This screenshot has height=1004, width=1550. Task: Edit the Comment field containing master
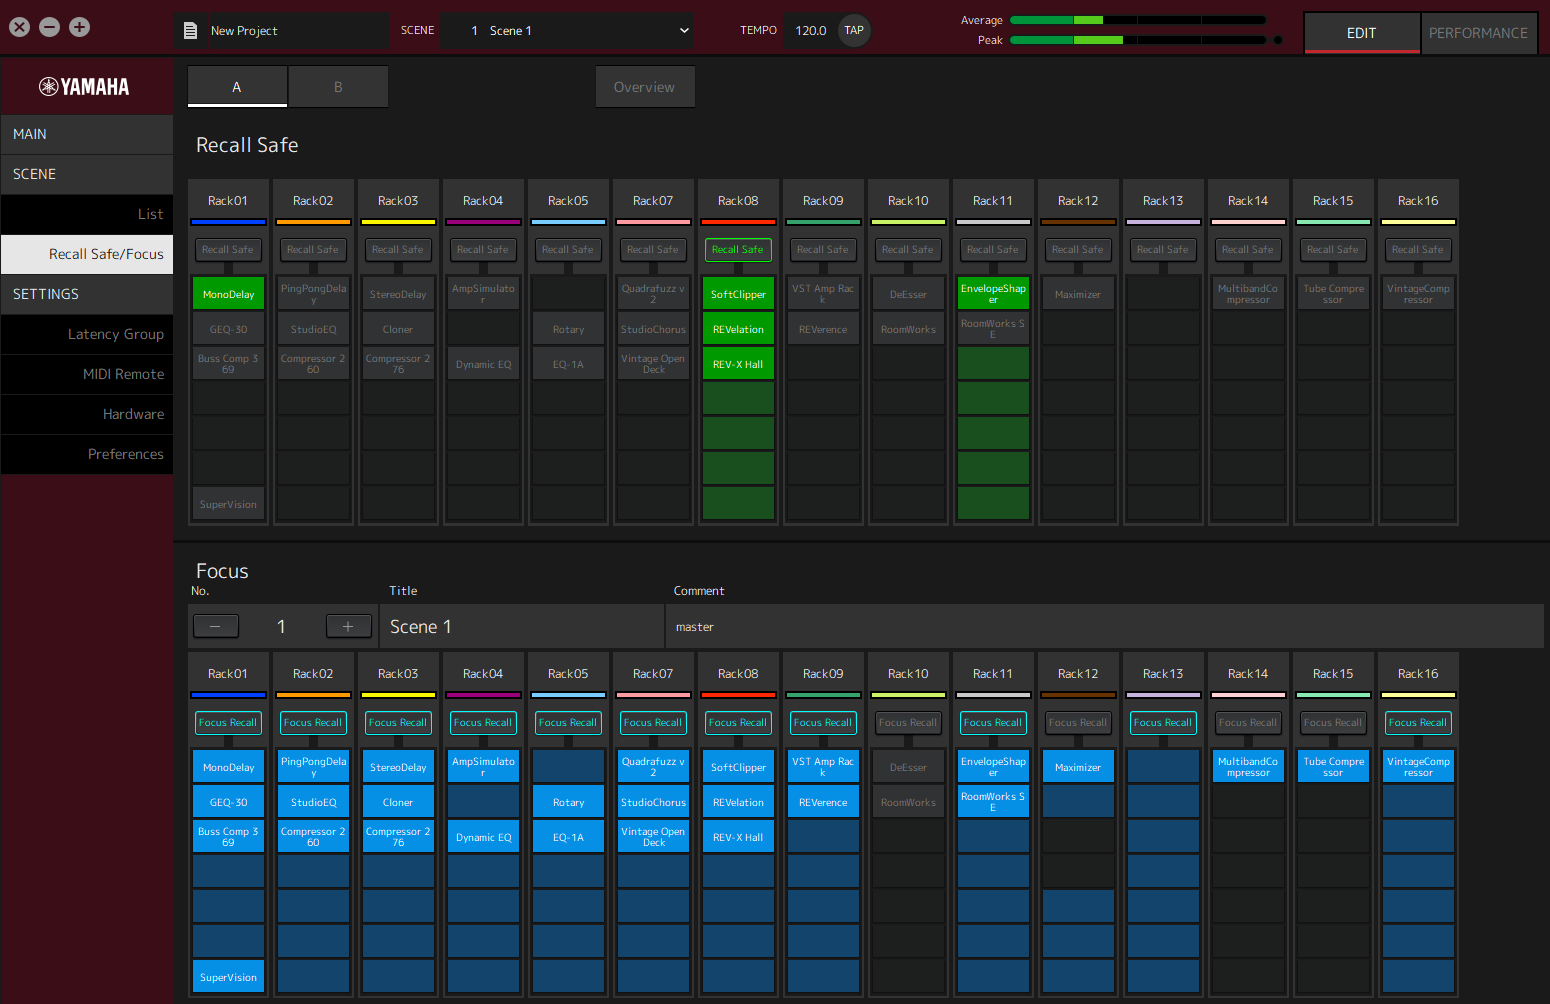click(1105, 626)
